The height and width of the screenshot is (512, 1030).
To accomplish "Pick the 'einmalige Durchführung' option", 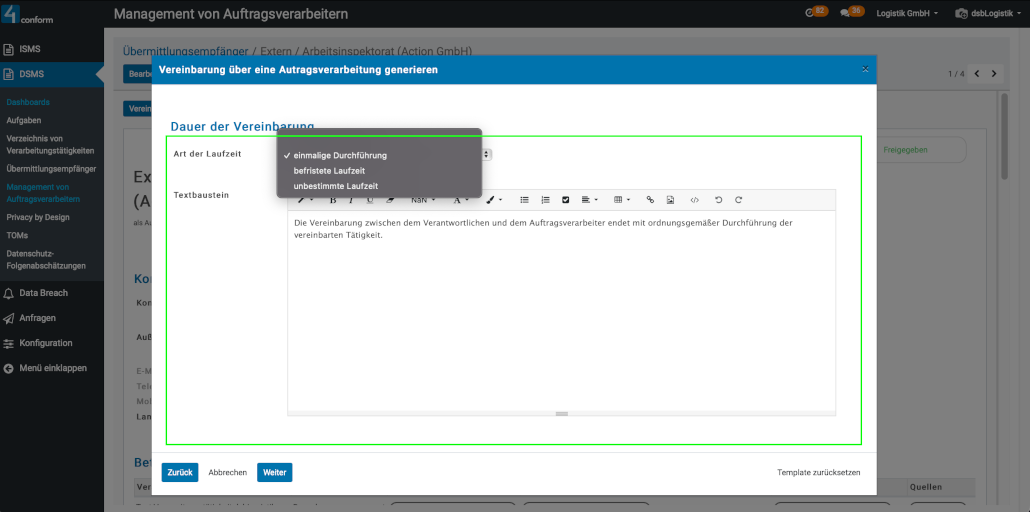I will [340, 156].
